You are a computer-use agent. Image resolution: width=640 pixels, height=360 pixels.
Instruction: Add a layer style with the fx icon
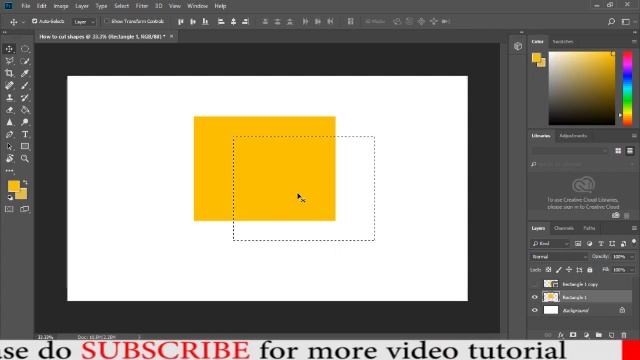pyautogui.click(x=560, y=335)
